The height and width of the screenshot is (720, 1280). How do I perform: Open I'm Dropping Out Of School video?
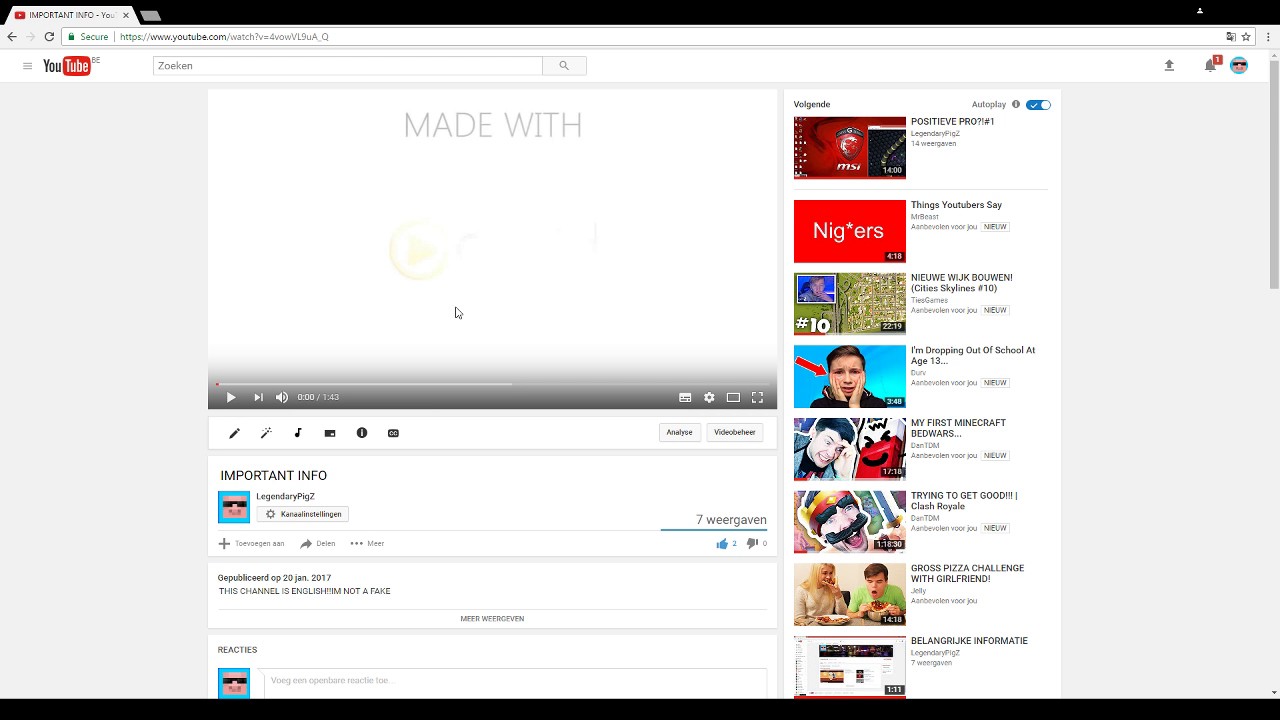(x=973, y=355)
